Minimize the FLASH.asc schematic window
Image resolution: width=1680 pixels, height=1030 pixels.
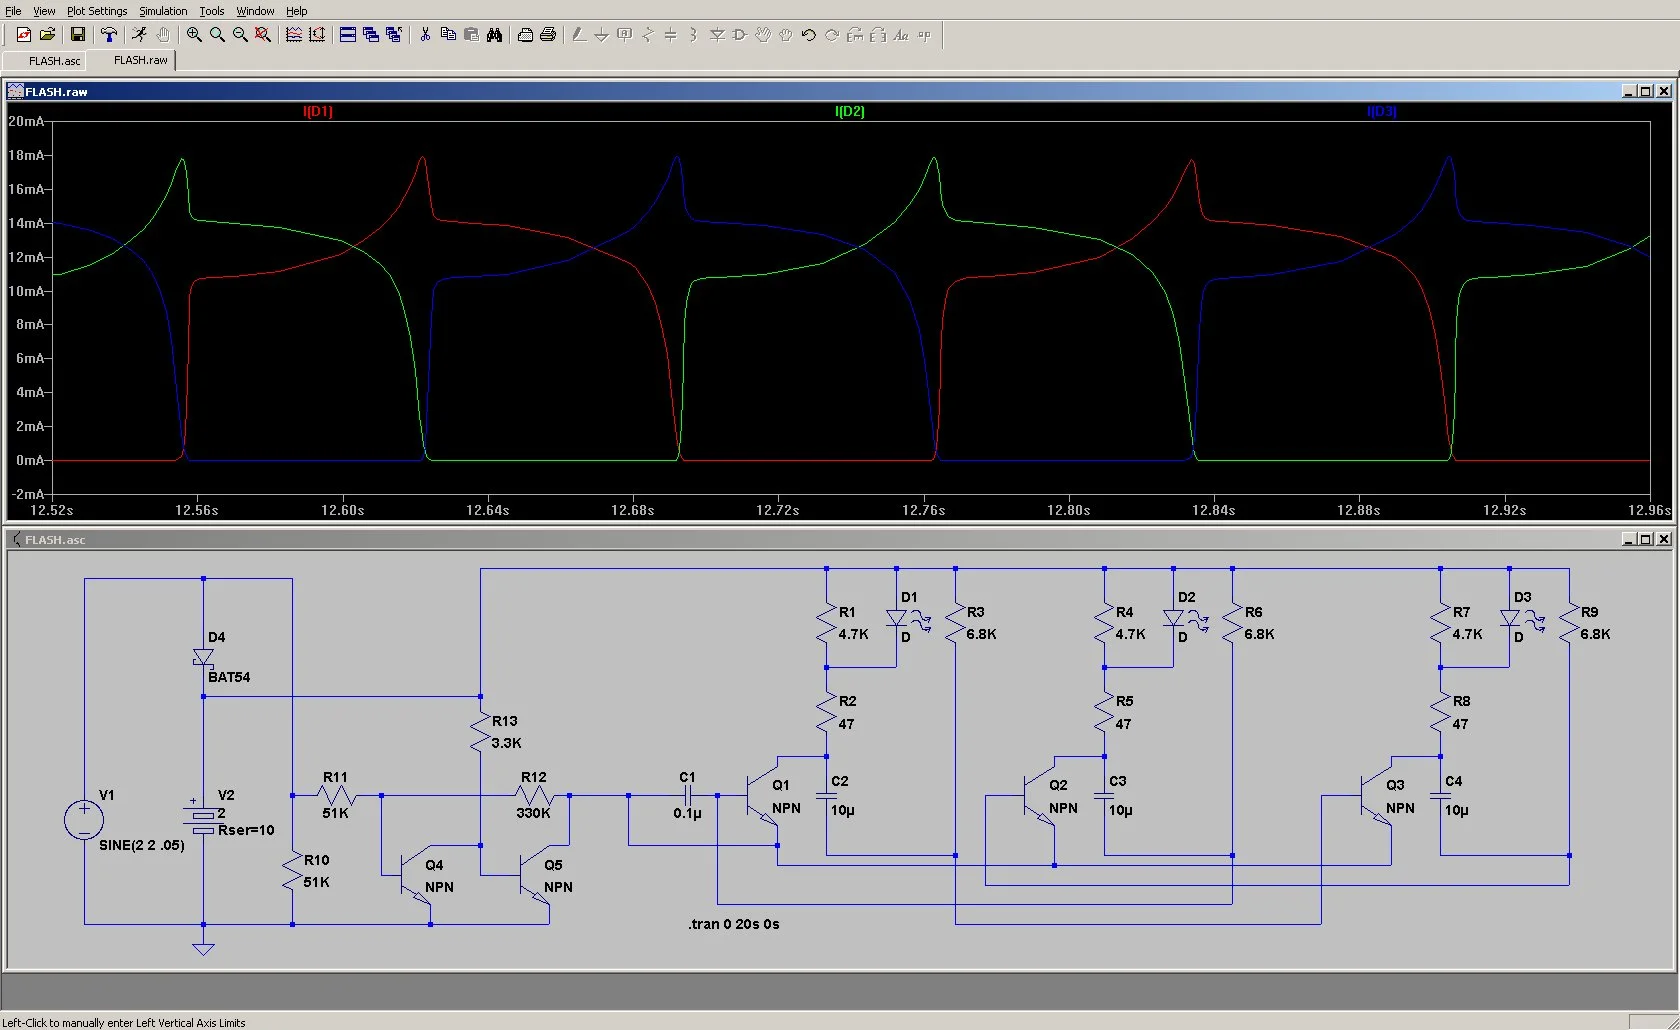(1629, 539)
